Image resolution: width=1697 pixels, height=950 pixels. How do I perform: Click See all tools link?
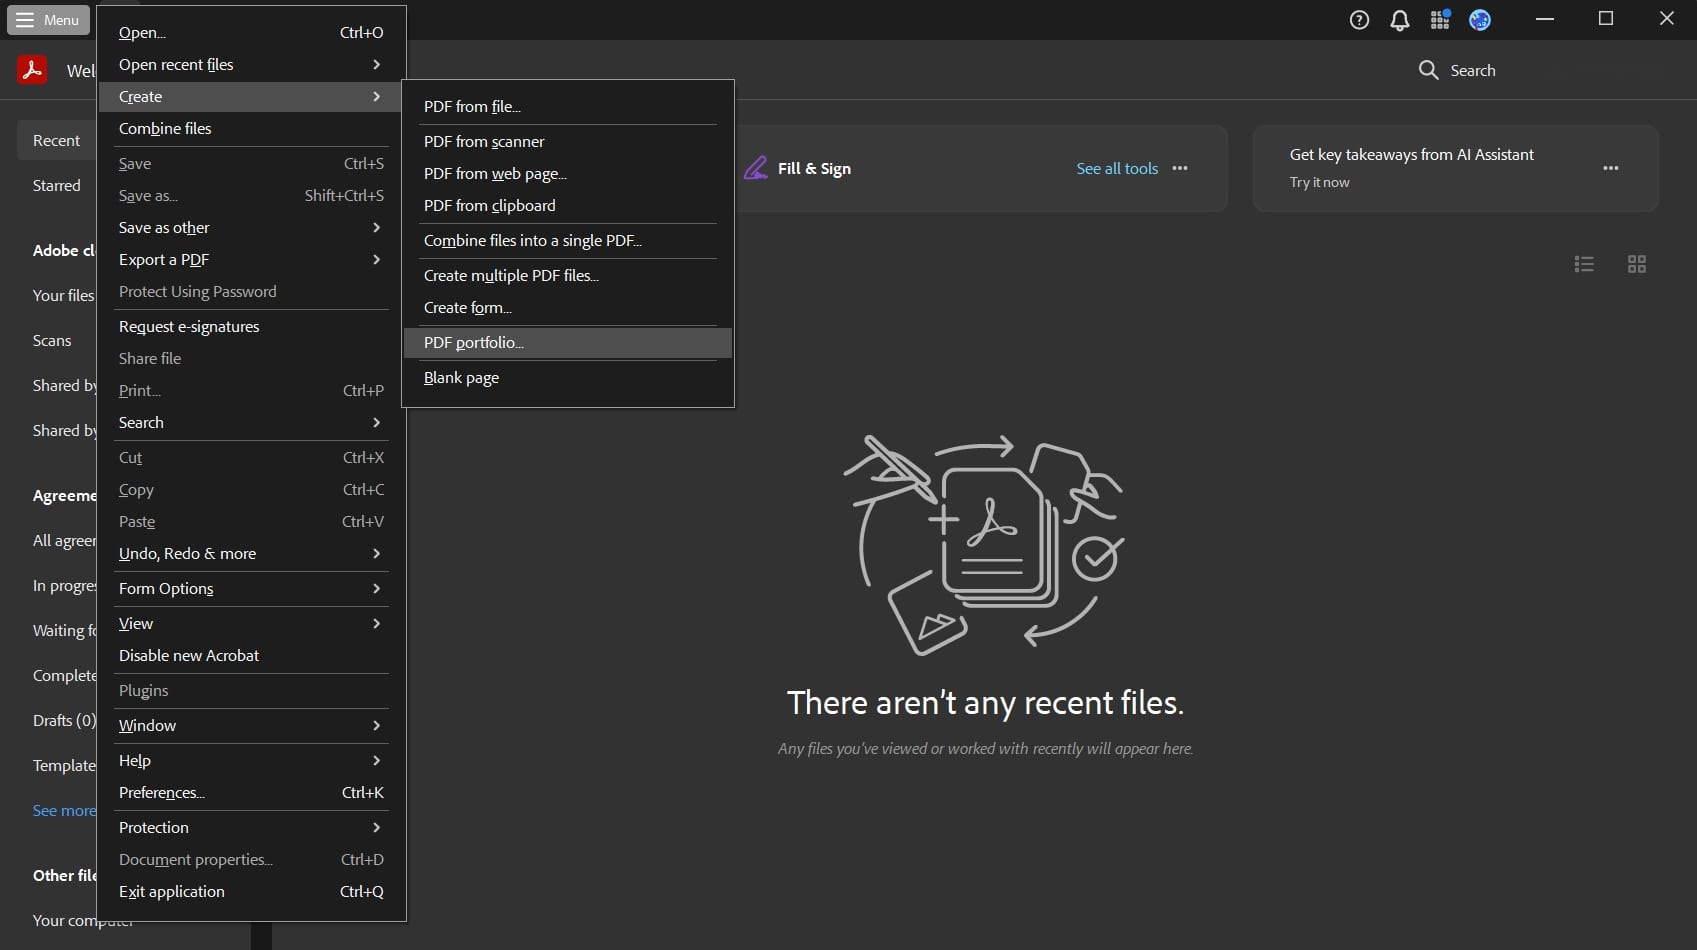click(1117, 168)
